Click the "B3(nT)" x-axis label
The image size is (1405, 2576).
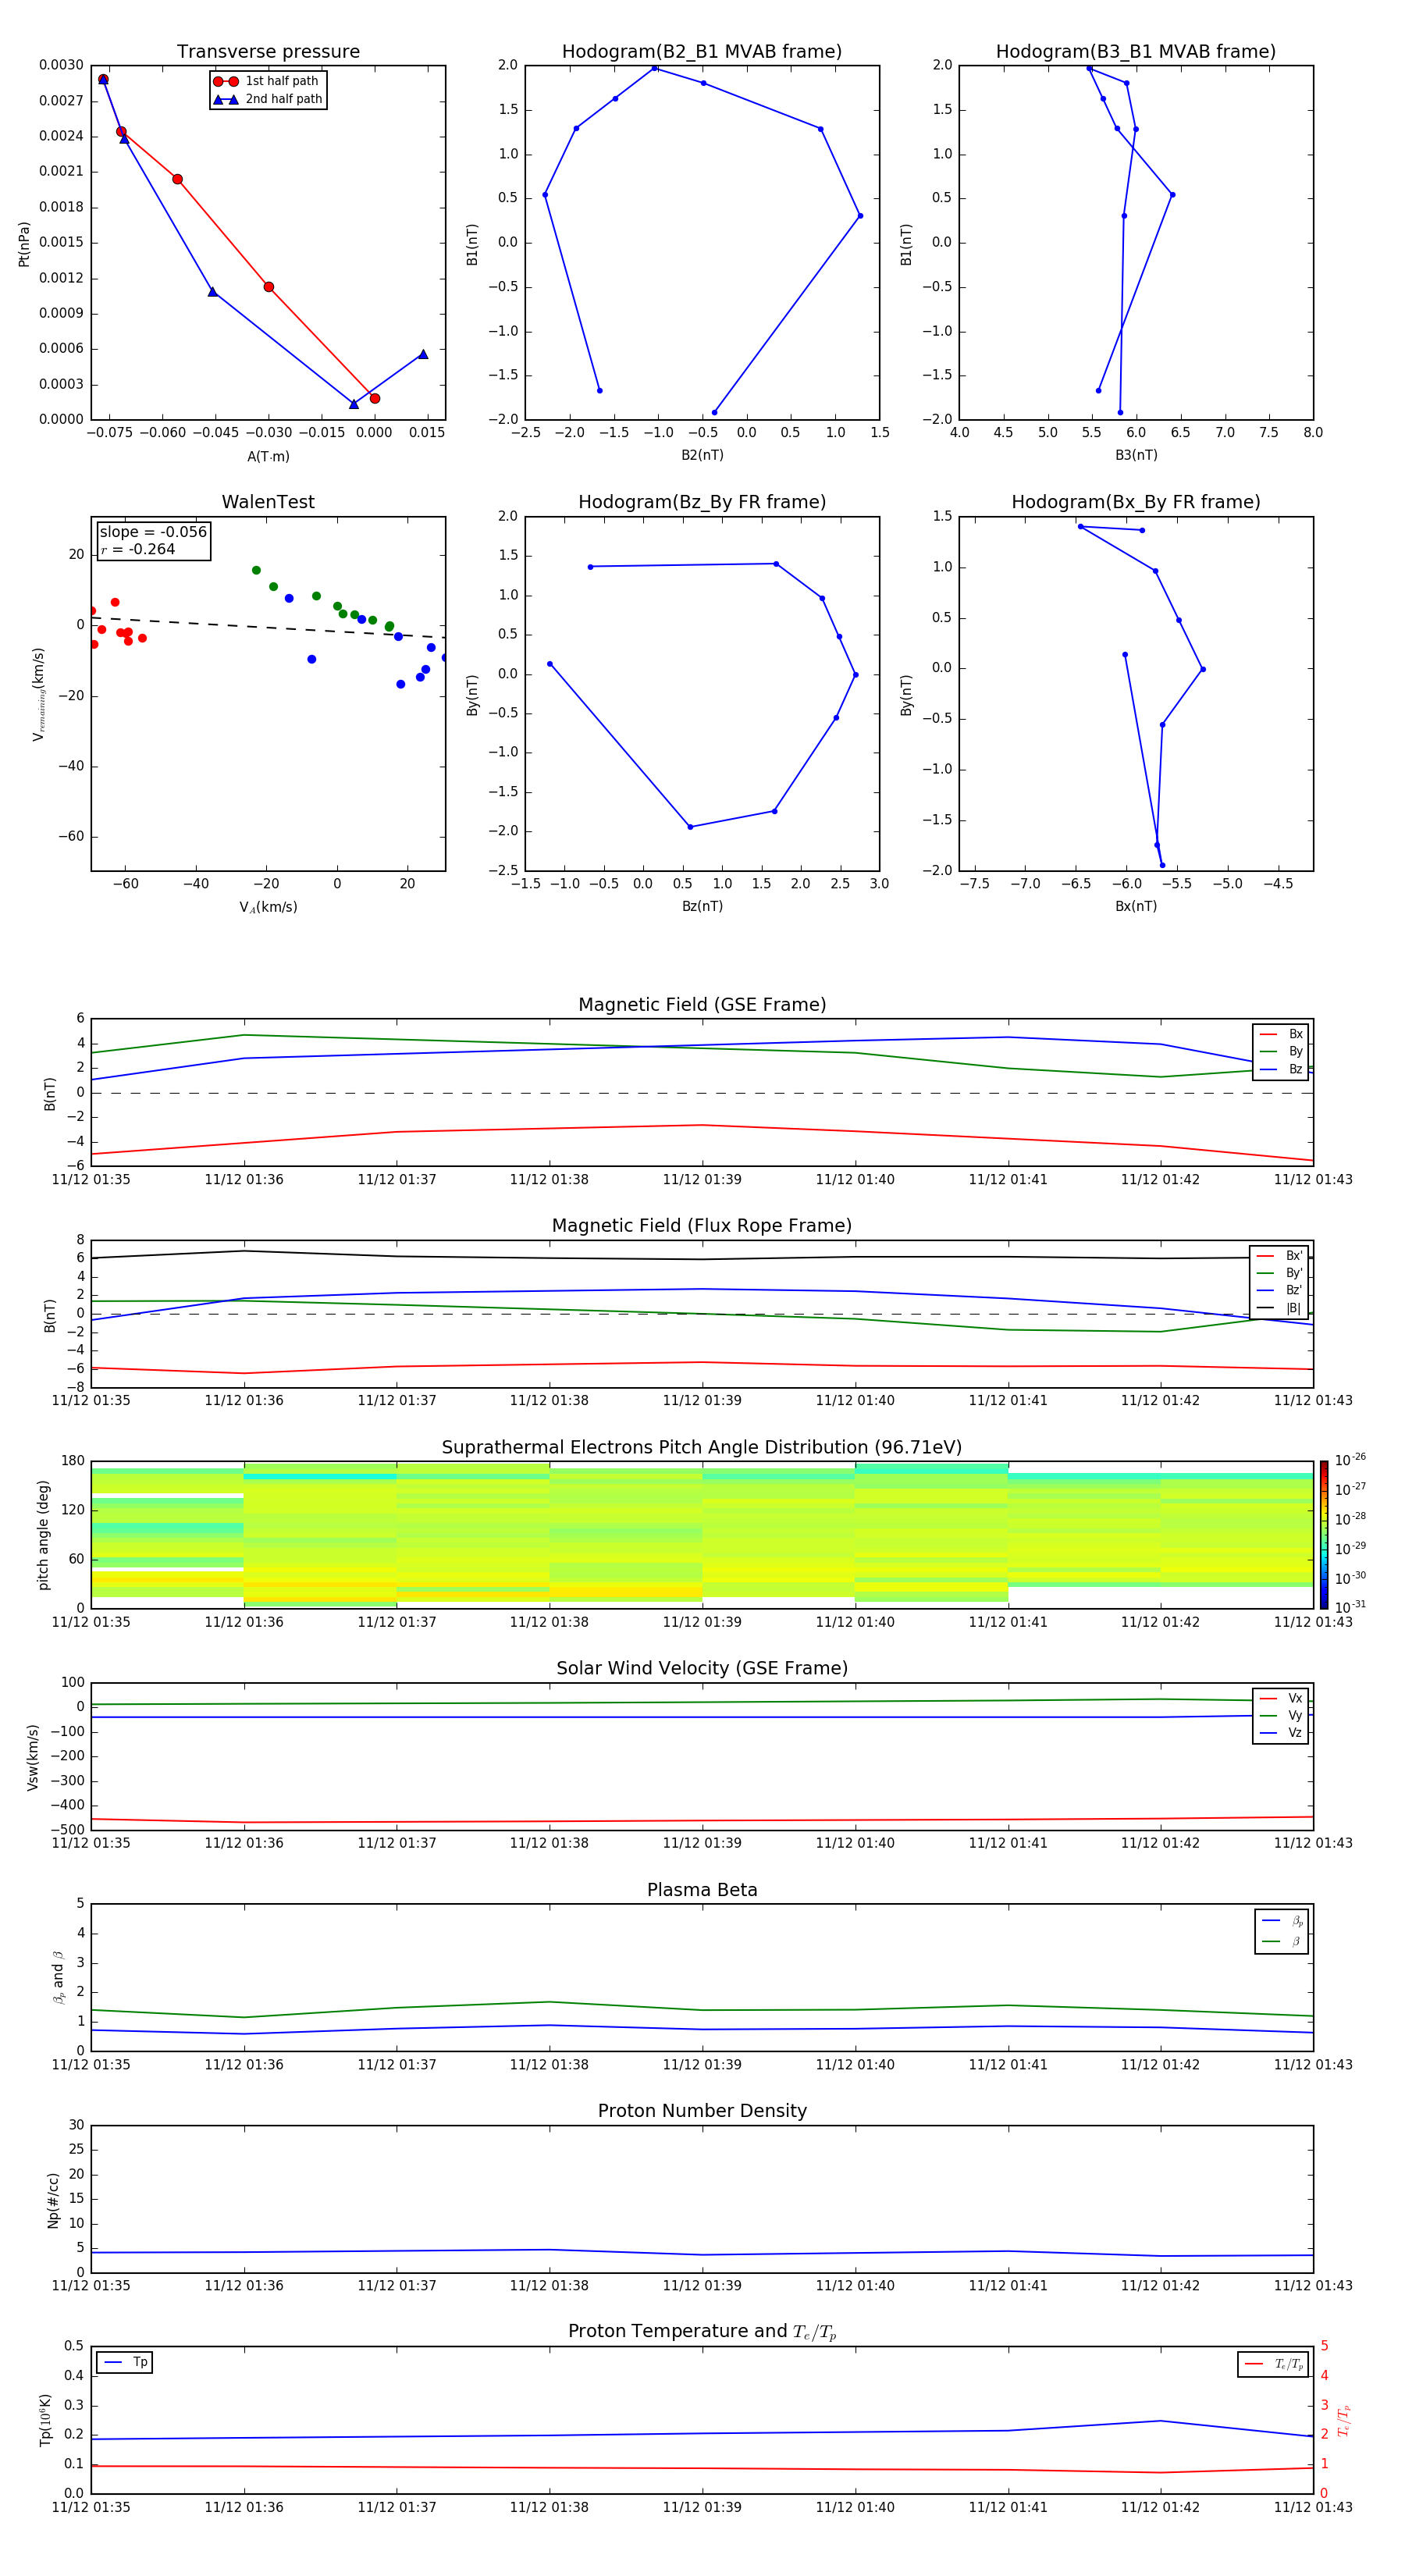(x=1136, y=455)
